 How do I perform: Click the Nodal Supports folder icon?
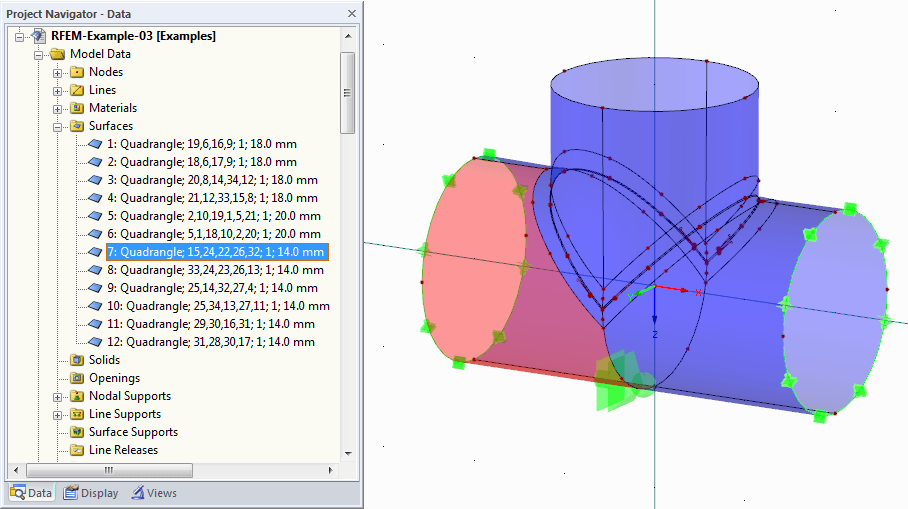(x=76, y=396)
